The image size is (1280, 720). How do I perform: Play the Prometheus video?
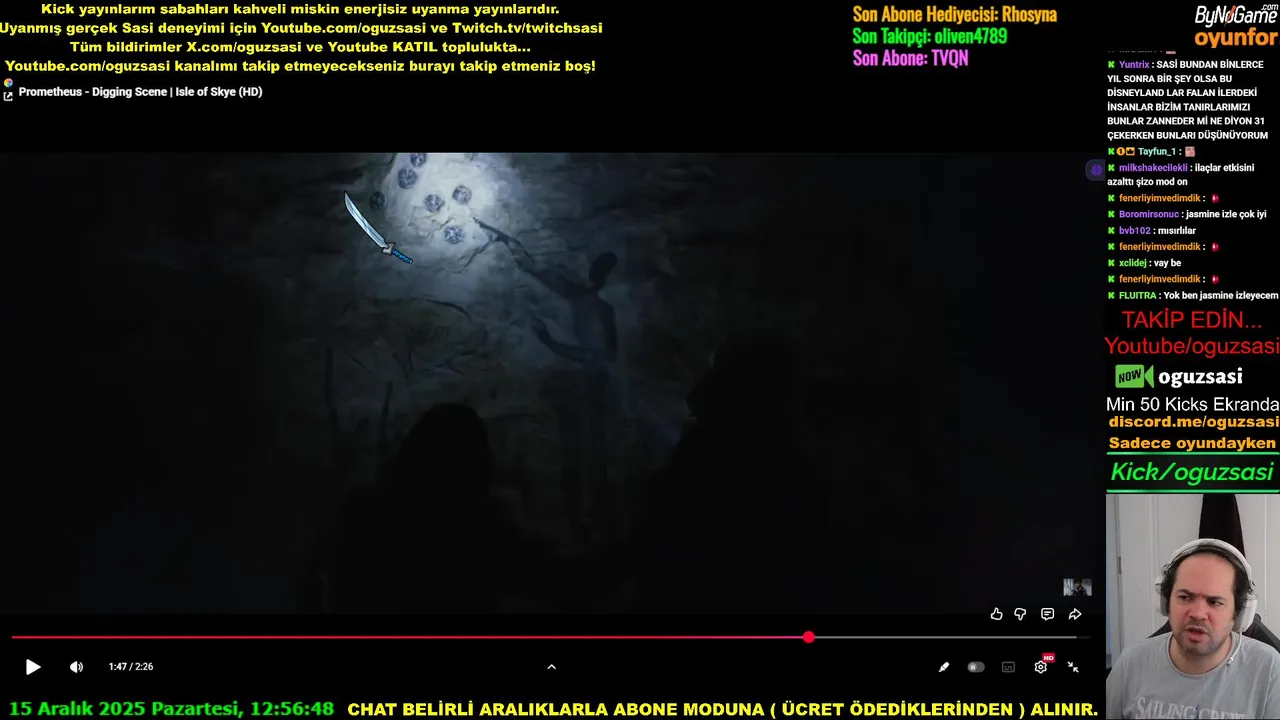tap(33, 667)
